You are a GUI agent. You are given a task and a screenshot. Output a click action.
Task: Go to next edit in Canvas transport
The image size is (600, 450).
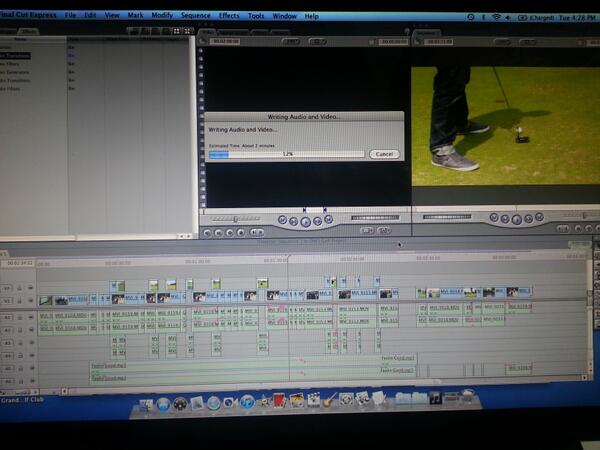tap(539, 217)
